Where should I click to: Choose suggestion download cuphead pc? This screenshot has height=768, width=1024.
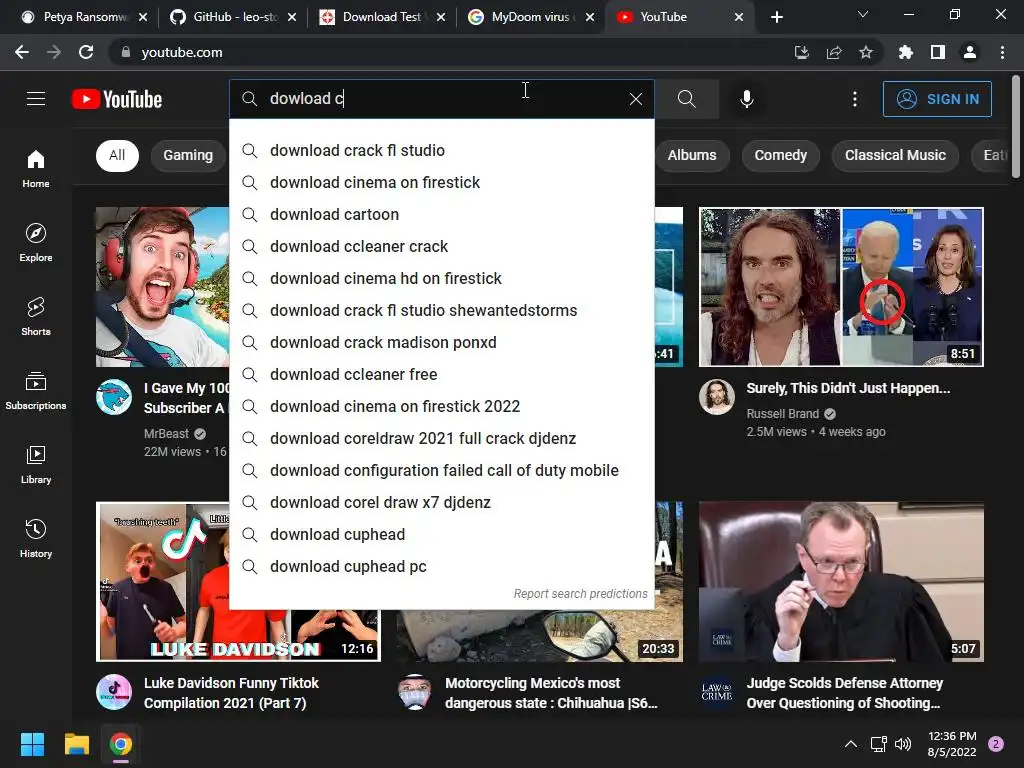coord(441,566)
